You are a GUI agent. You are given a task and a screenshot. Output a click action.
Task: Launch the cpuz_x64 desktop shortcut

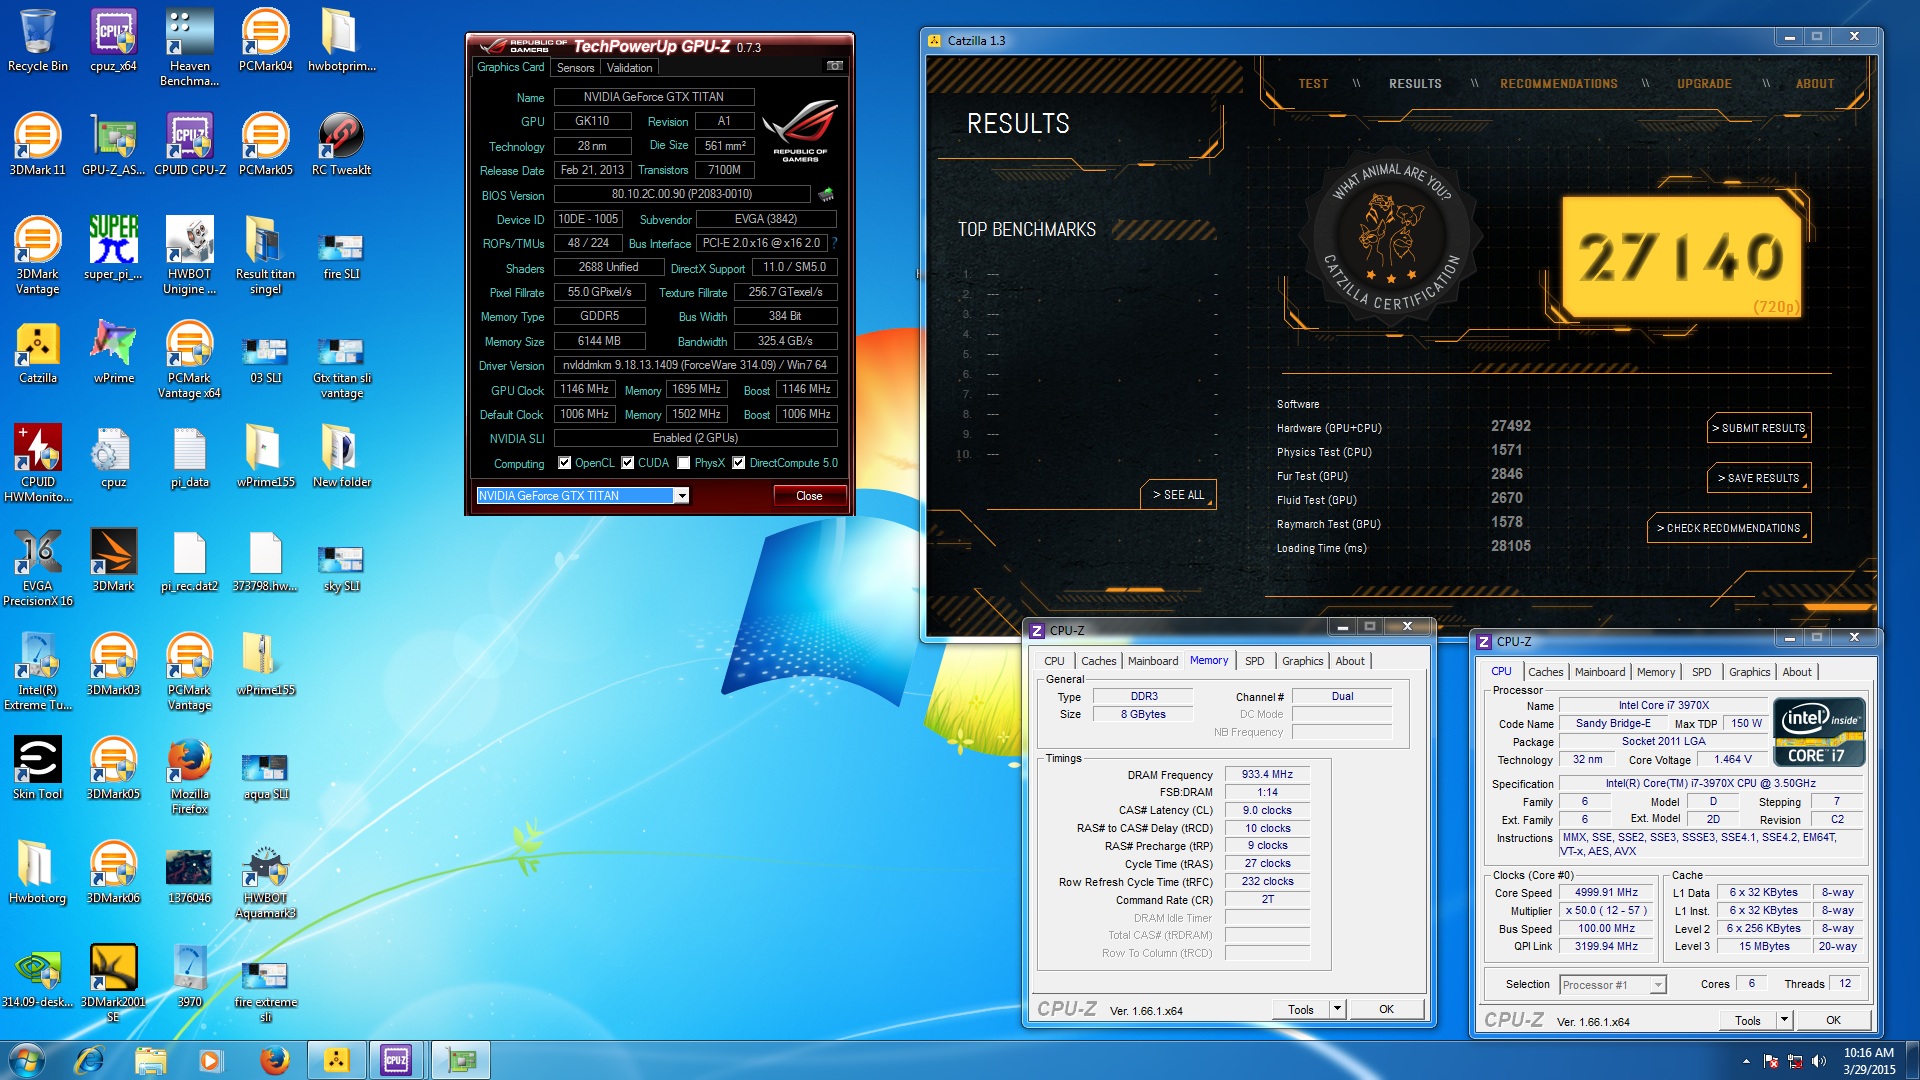(x=113, y=41)
